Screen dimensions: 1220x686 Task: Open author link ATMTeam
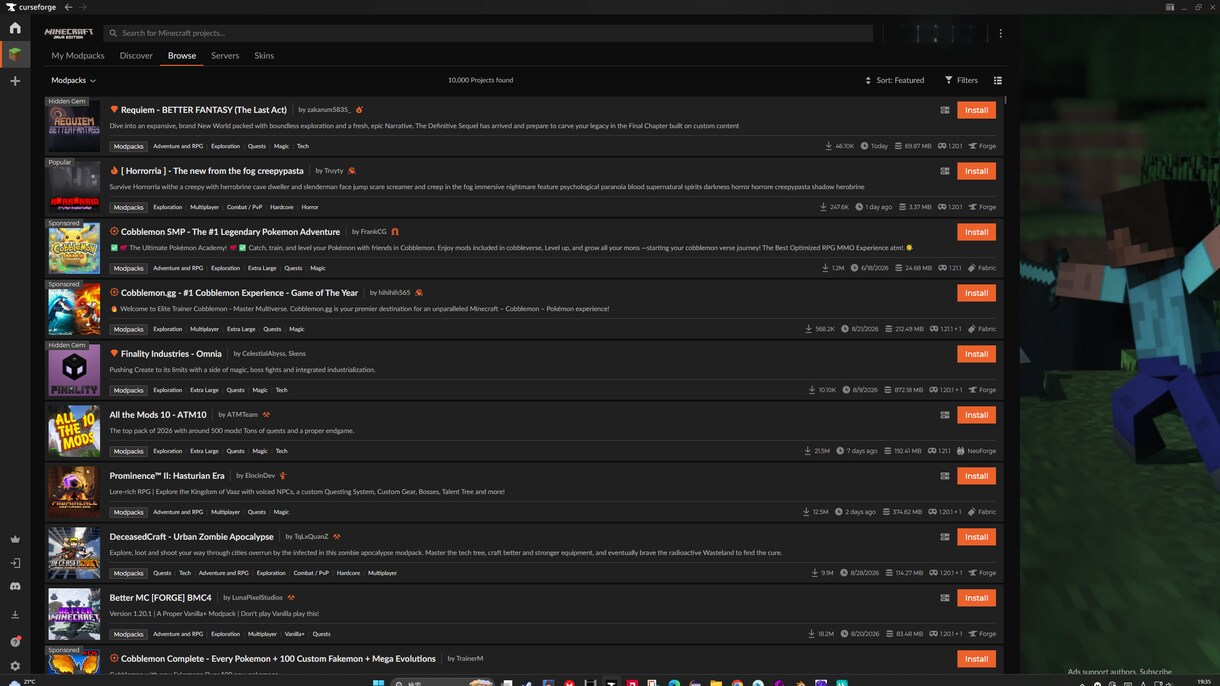pos(243,415)
